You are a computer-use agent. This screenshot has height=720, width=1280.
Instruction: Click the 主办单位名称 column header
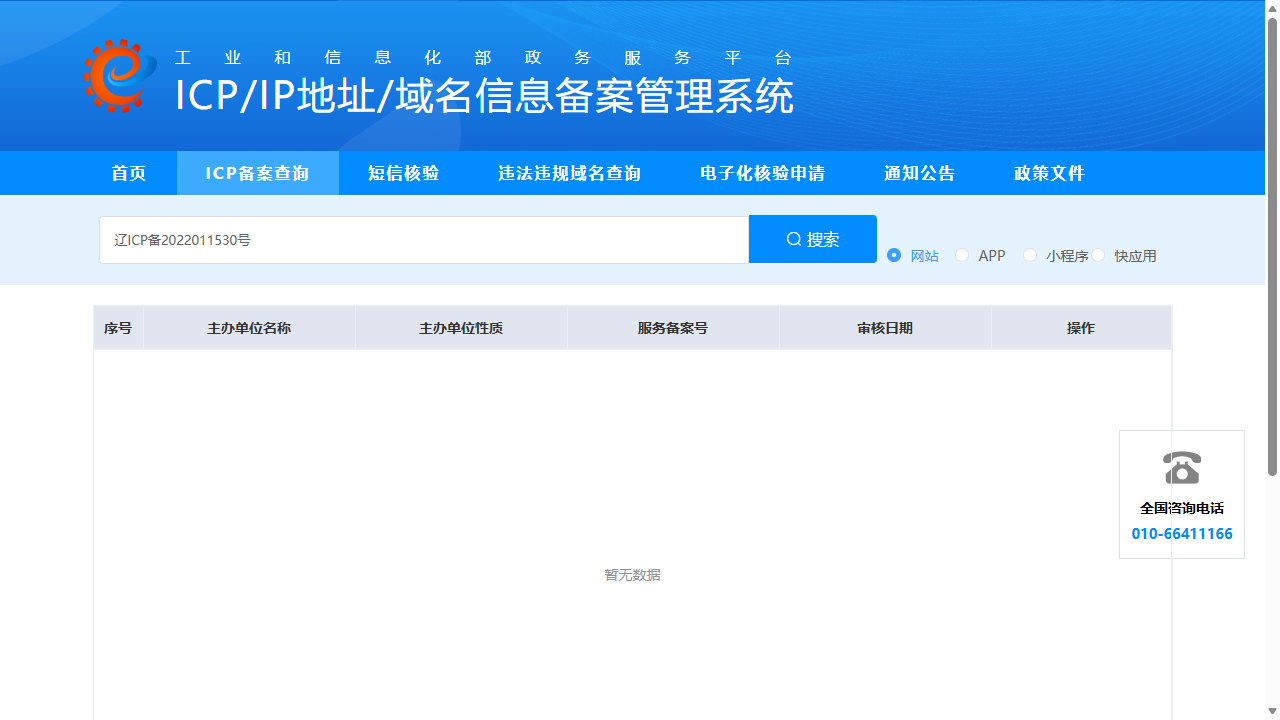click(249, 328)
